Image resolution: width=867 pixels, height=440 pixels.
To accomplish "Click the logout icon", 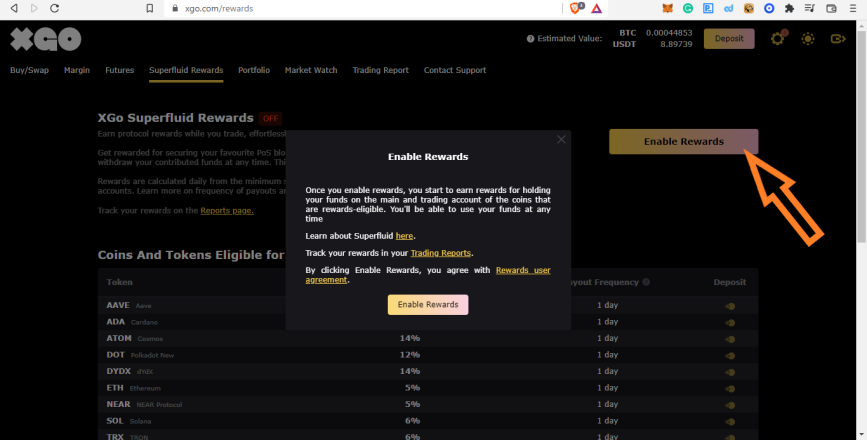I will [838, 39].
